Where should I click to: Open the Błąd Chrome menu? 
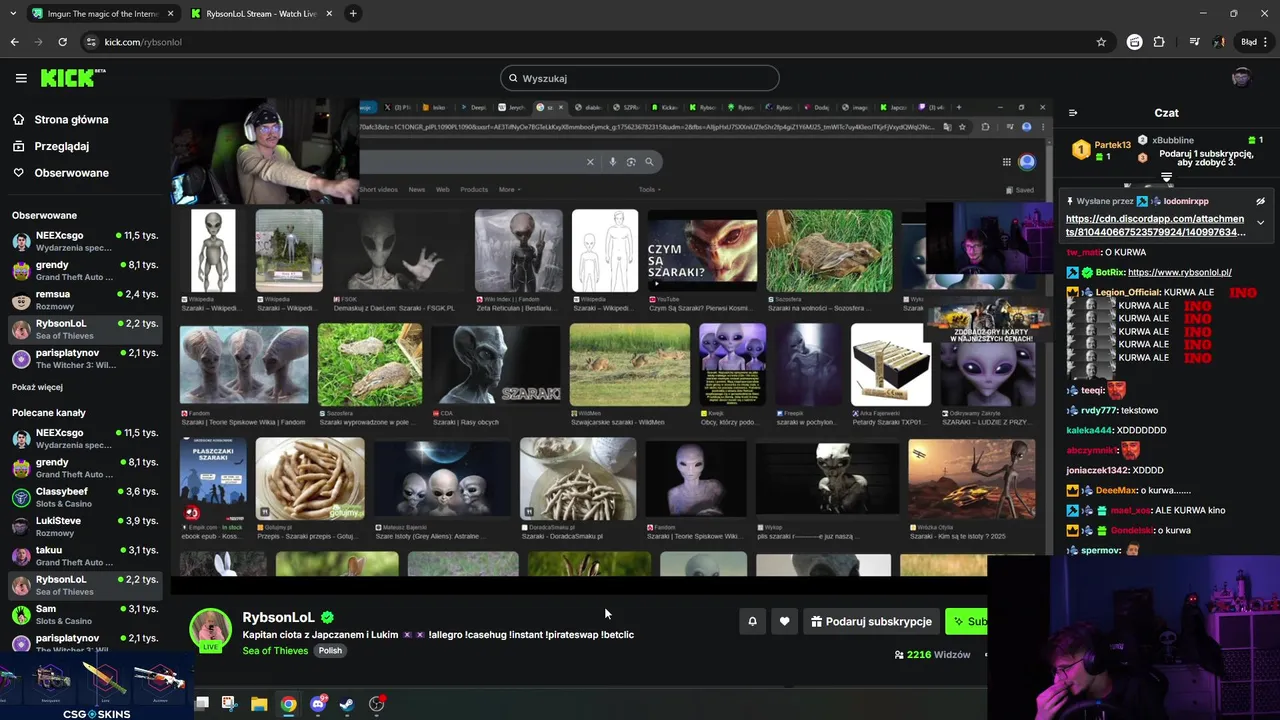click(x=1255, y=42)
